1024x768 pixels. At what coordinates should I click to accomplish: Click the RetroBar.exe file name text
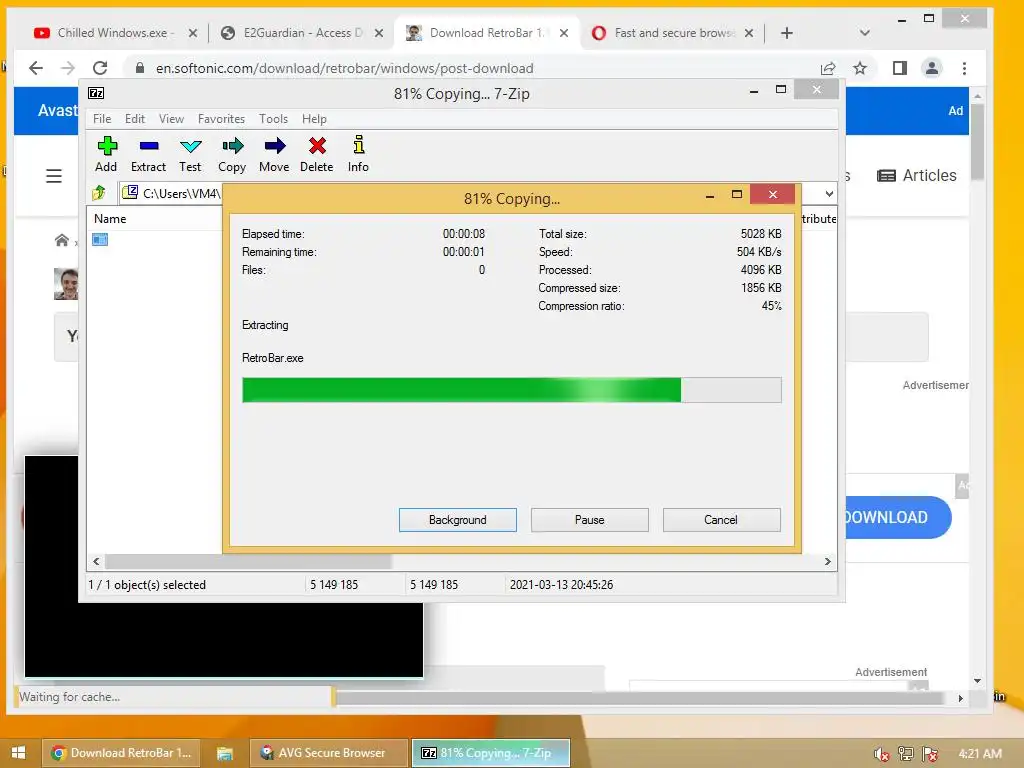[x=273, y=358]
